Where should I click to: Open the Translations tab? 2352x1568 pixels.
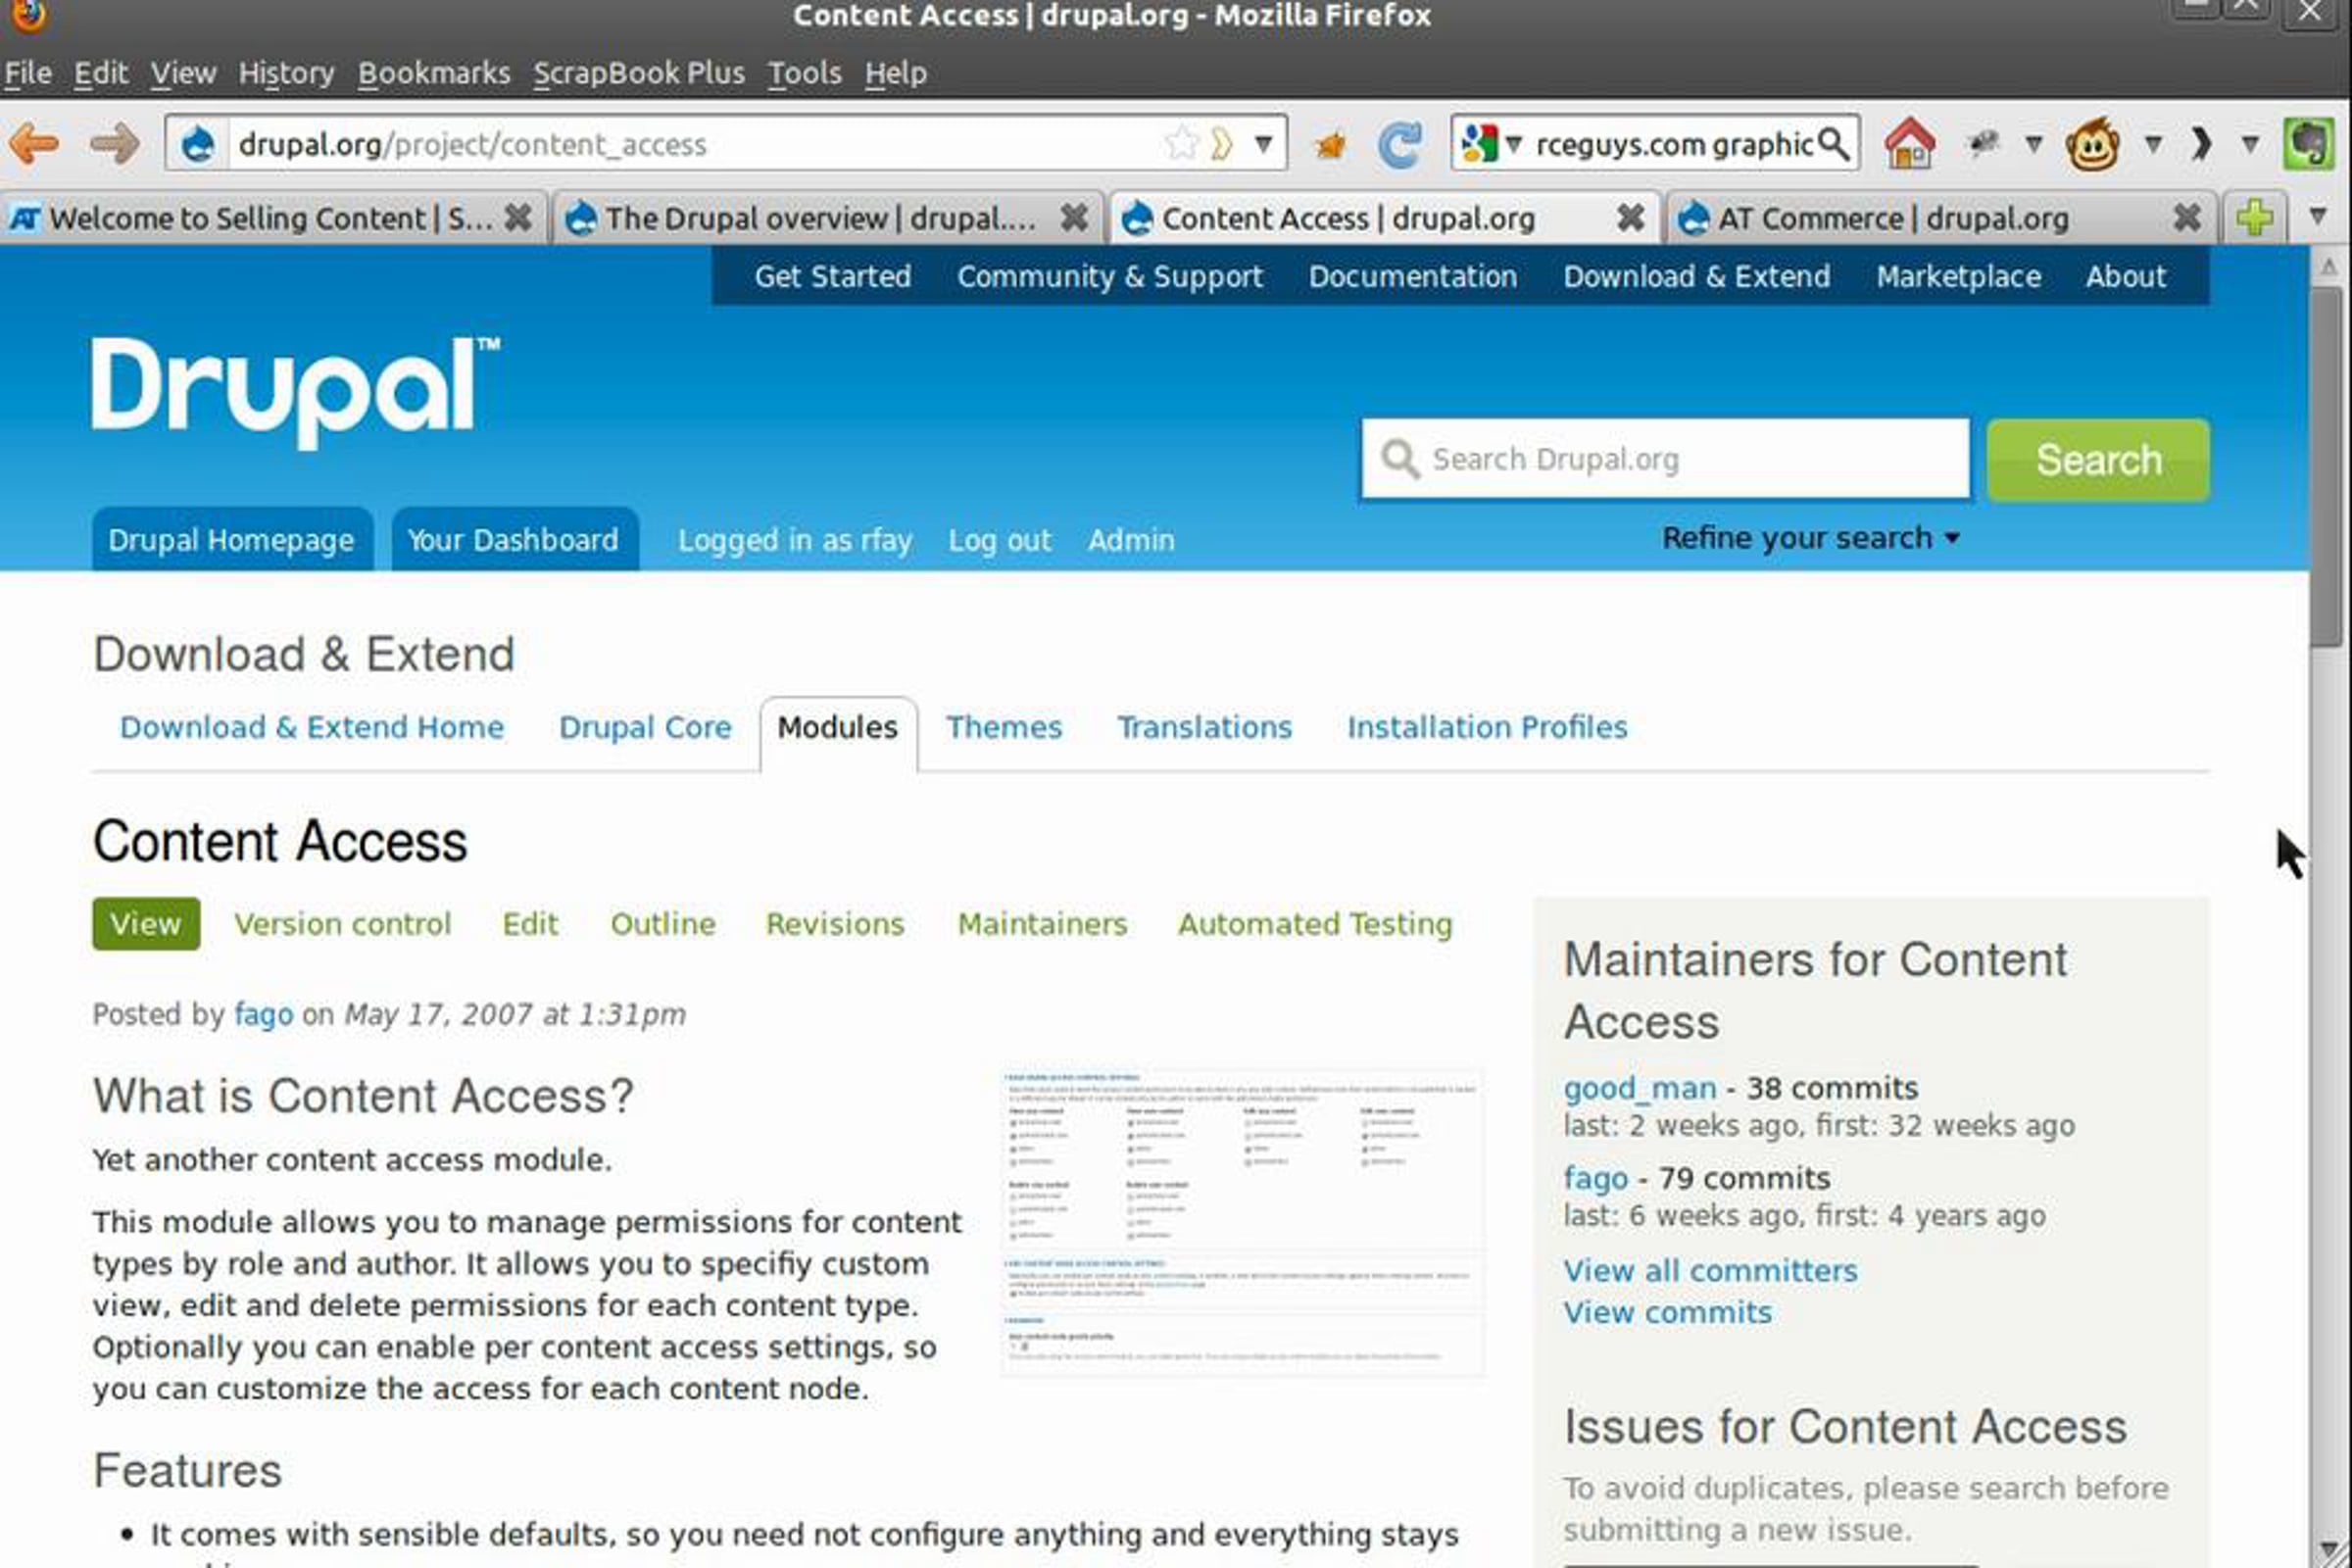point(1204,727)
